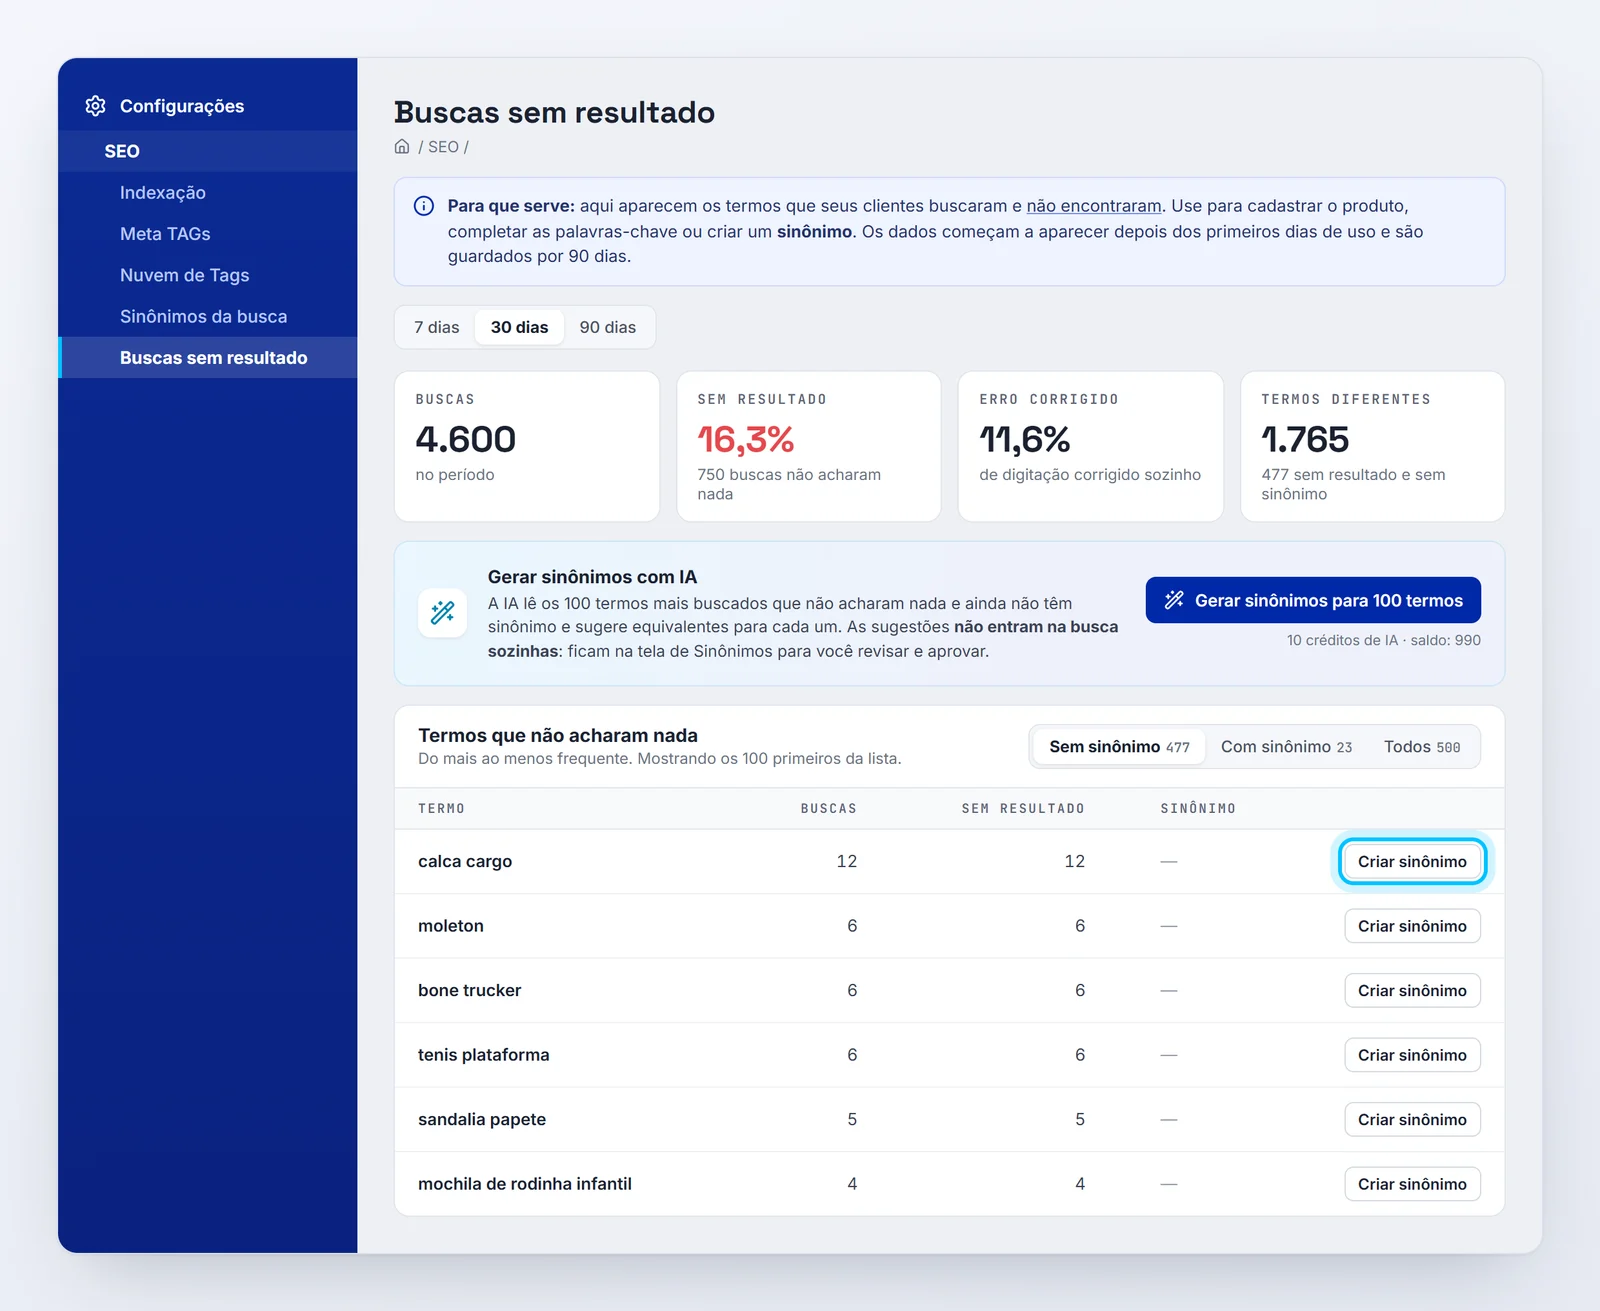
Task: Create synonym for calca cargo
Action: coord(1412,862)
